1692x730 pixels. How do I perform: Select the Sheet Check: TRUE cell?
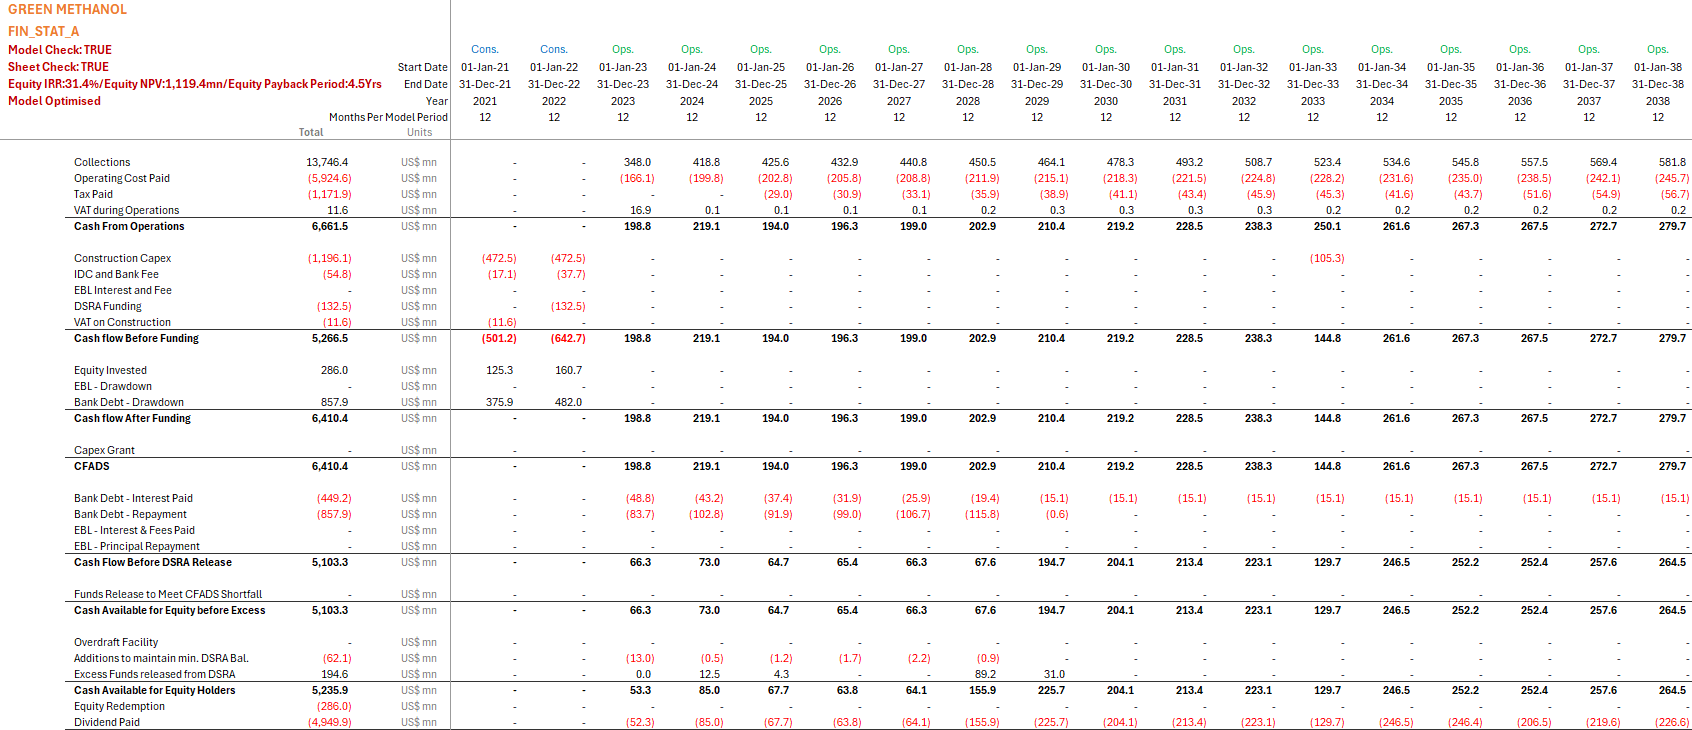click(x=58, y=67)
